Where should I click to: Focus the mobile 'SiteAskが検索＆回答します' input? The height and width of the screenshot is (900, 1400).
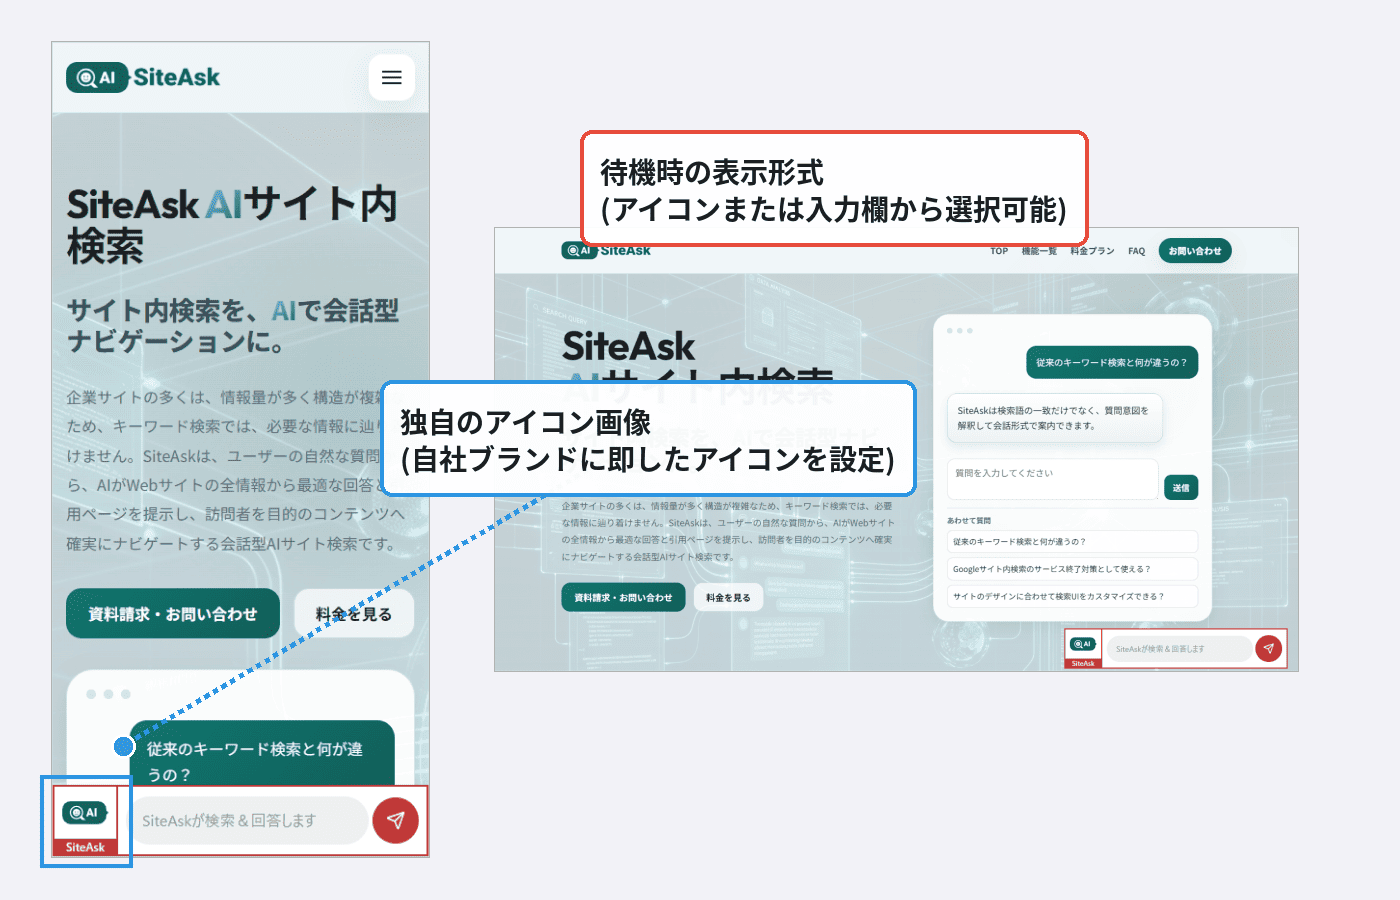pyautogui.click(x=248, y=820)
